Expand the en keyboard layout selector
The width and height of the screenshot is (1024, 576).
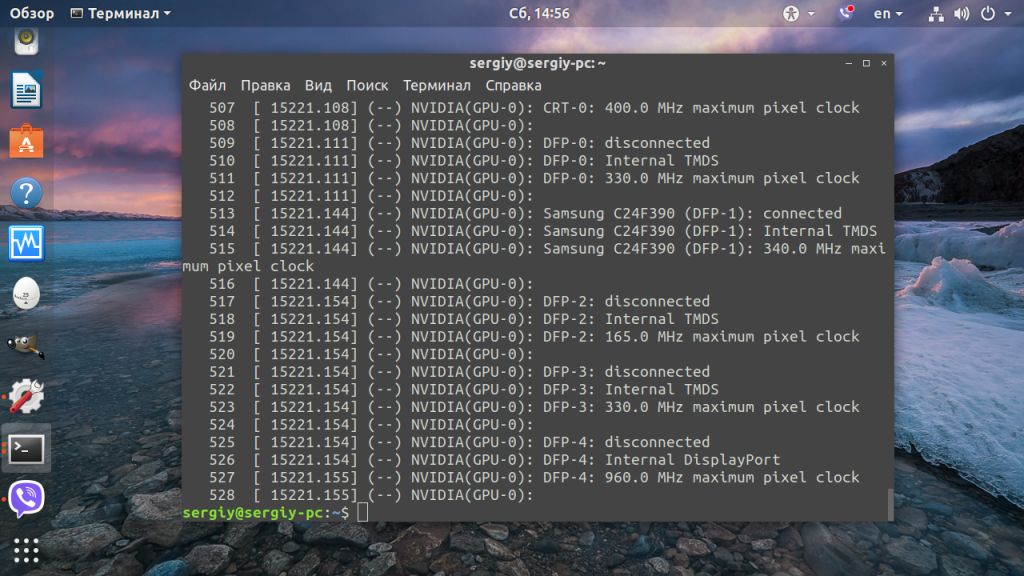887,14
